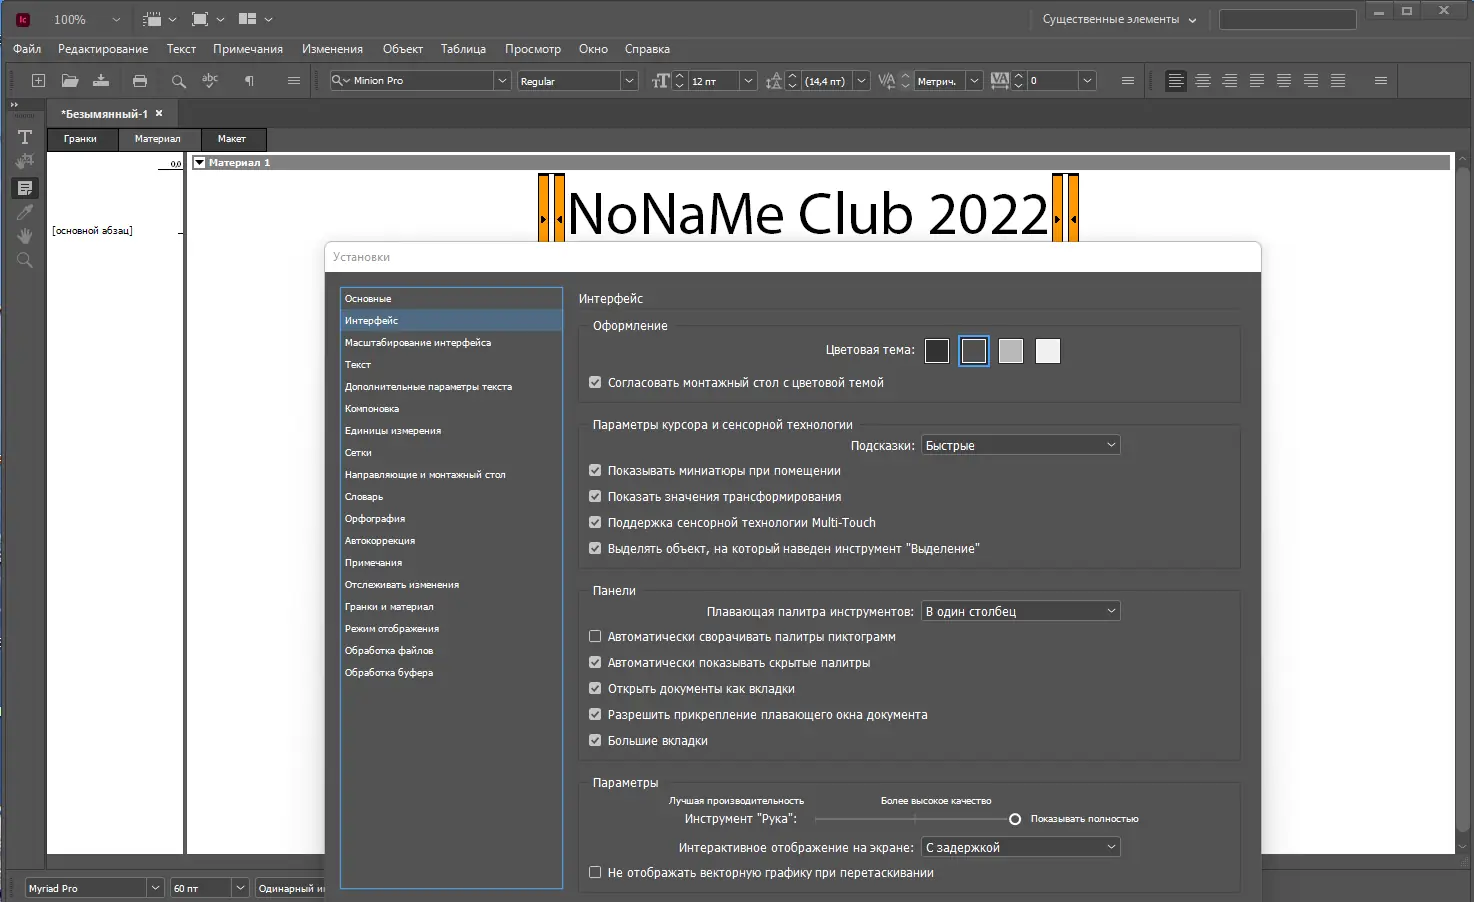Toggle Разрешить прикрепление плавающего окна документа
1474x902 pixels.
pos(595,714)
